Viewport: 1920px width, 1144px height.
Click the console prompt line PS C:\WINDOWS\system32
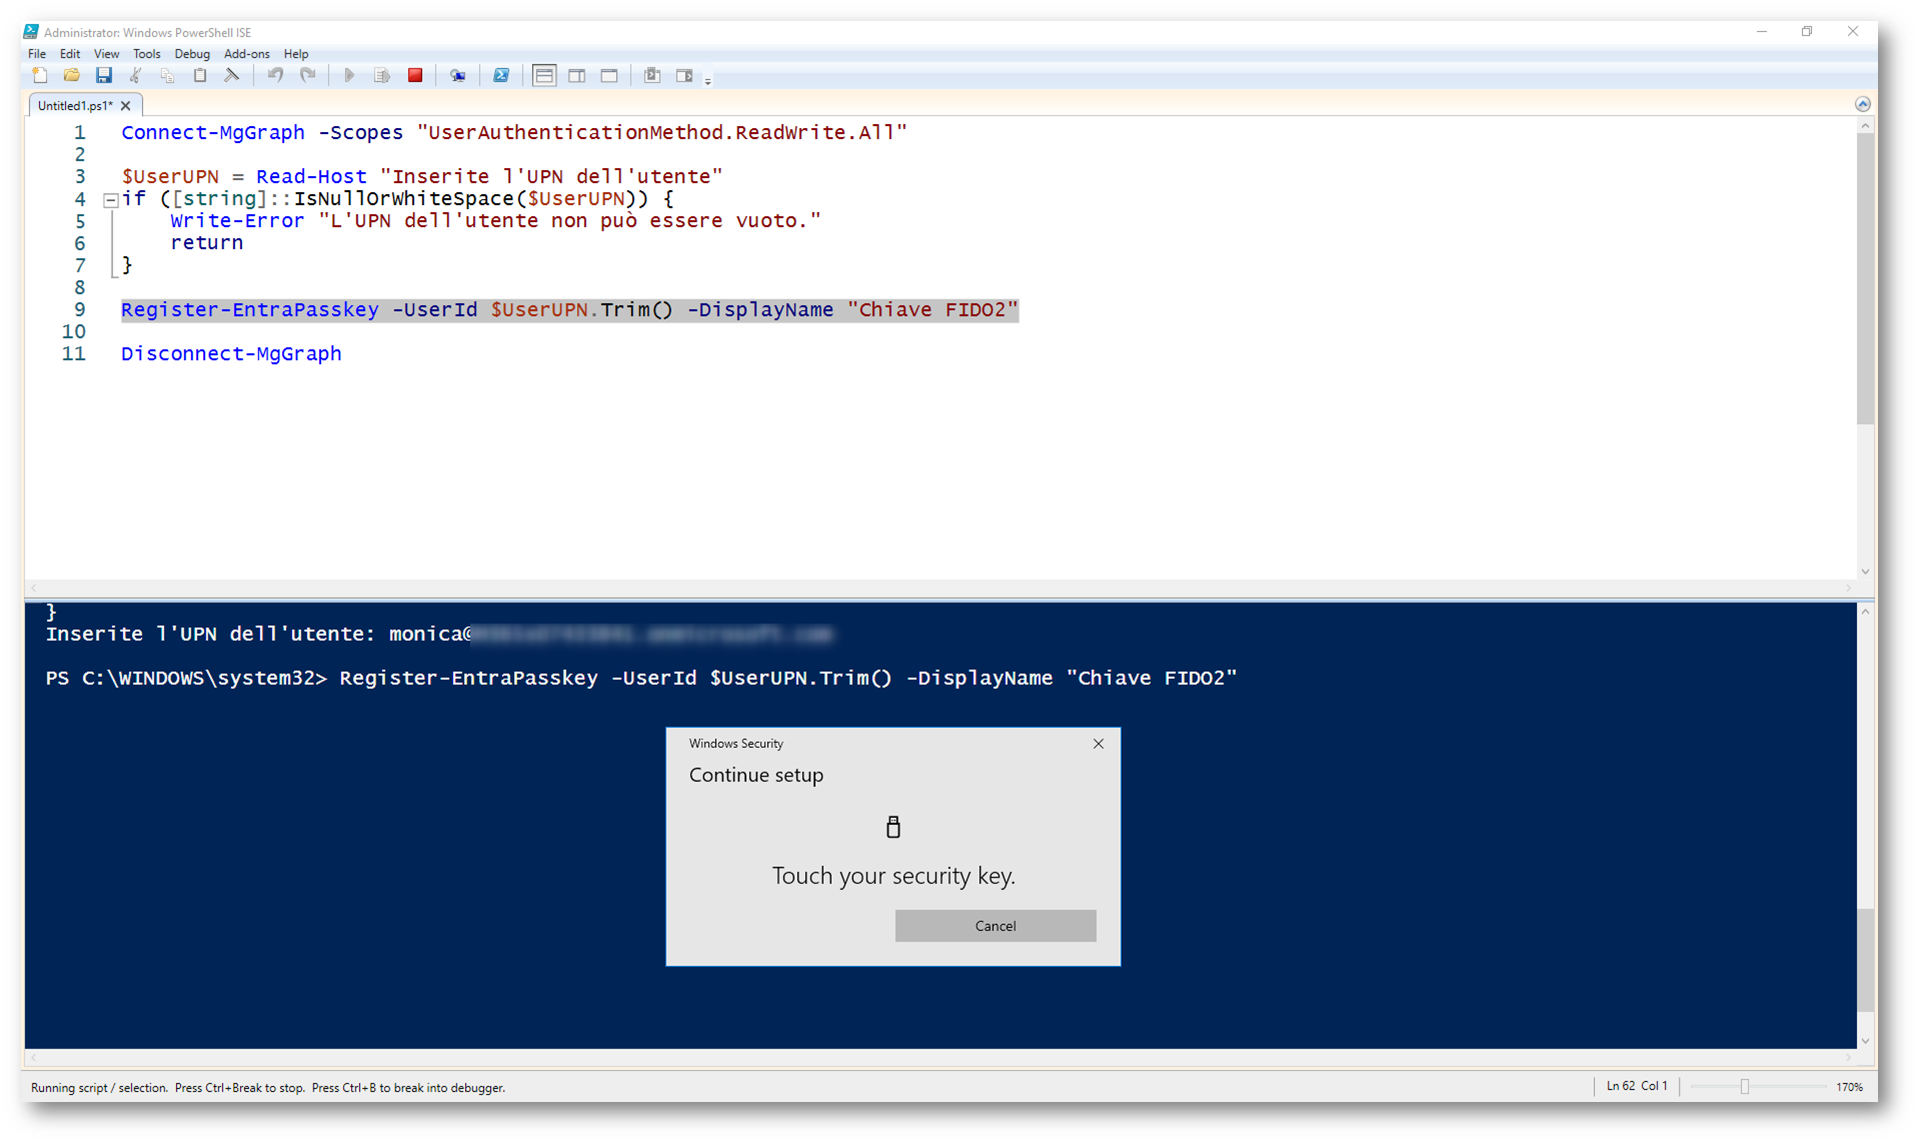pos(641,678)
